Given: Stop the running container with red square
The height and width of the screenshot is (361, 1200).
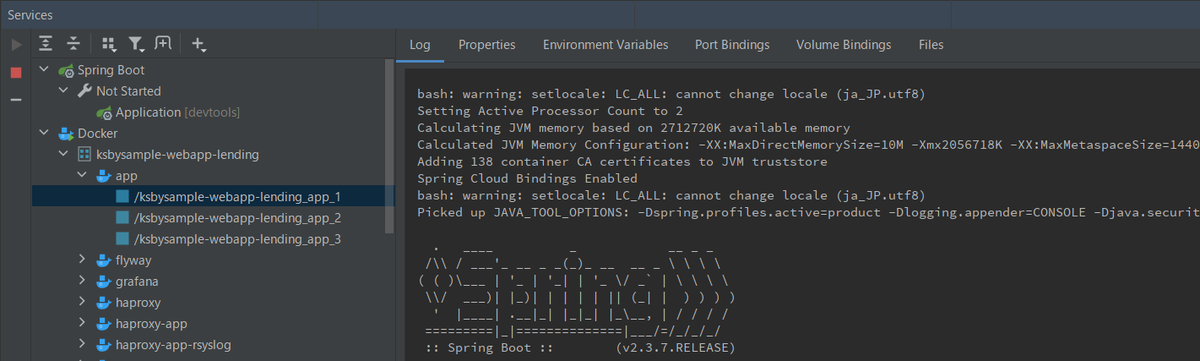Looking at the screenshot, I should (15, 73).
